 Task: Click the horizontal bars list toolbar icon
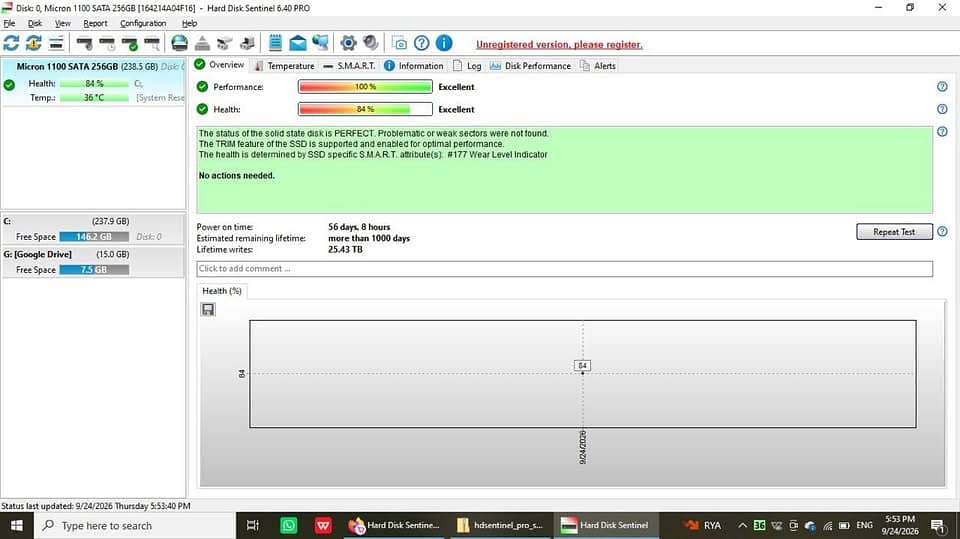tap(56, 43)
